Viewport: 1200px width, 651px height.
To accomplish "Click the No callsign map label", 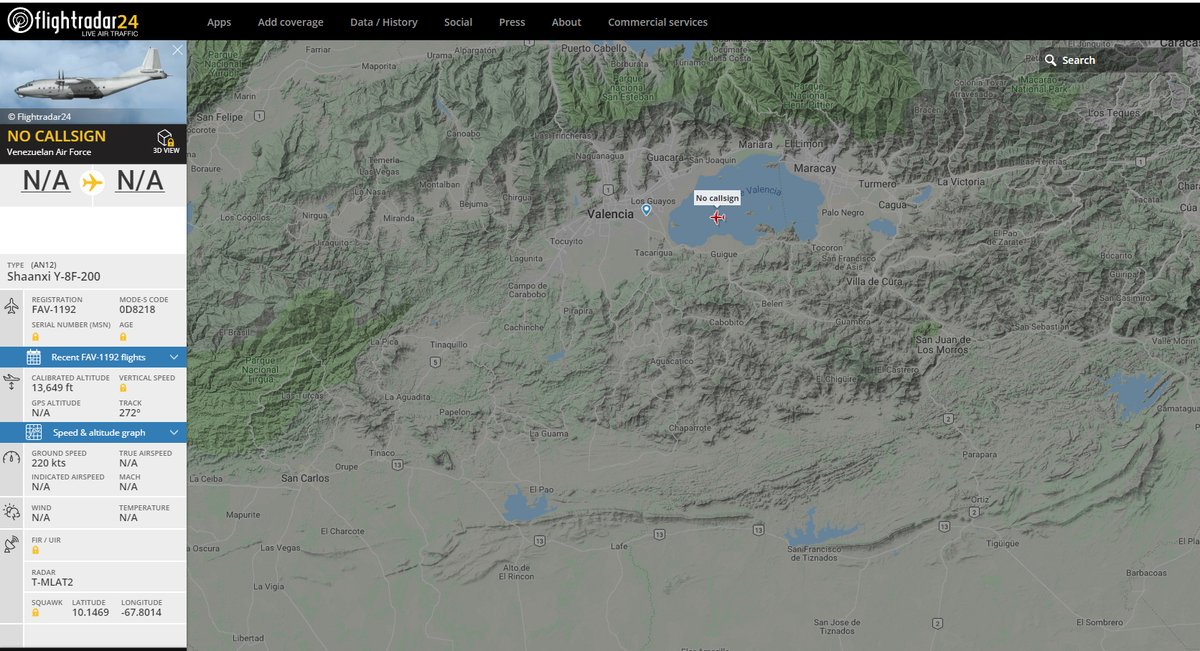I will [x=717, y=198].
